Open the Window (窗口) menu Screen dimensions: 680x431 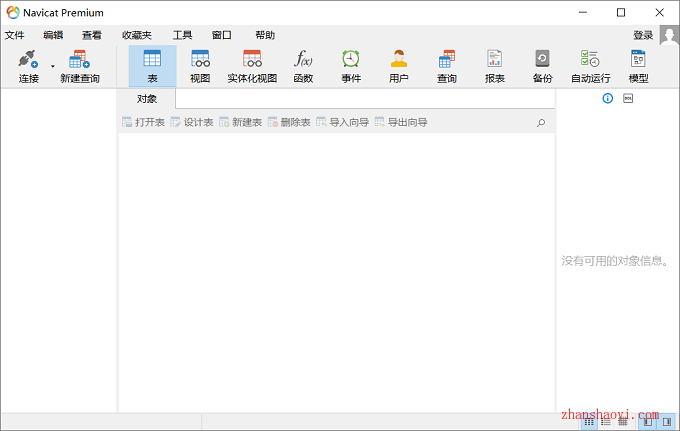tap(222, 35)
